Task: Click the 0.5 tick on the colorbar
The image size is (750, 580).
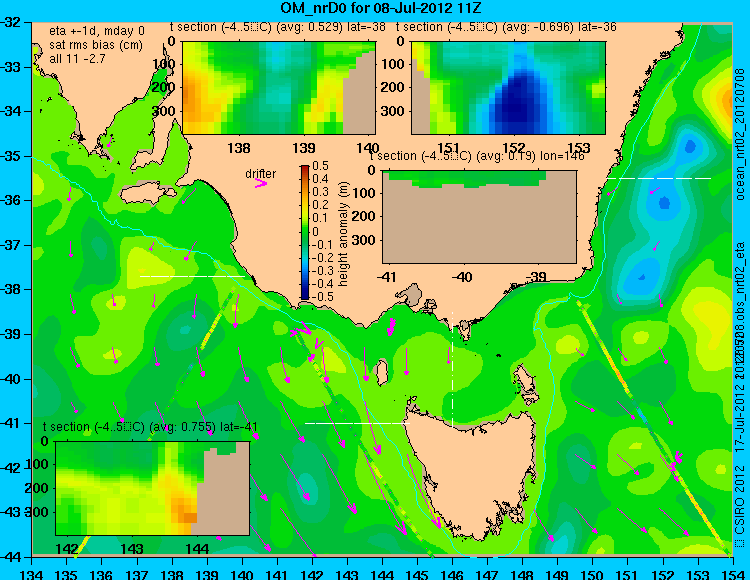Action: (320, 166)
